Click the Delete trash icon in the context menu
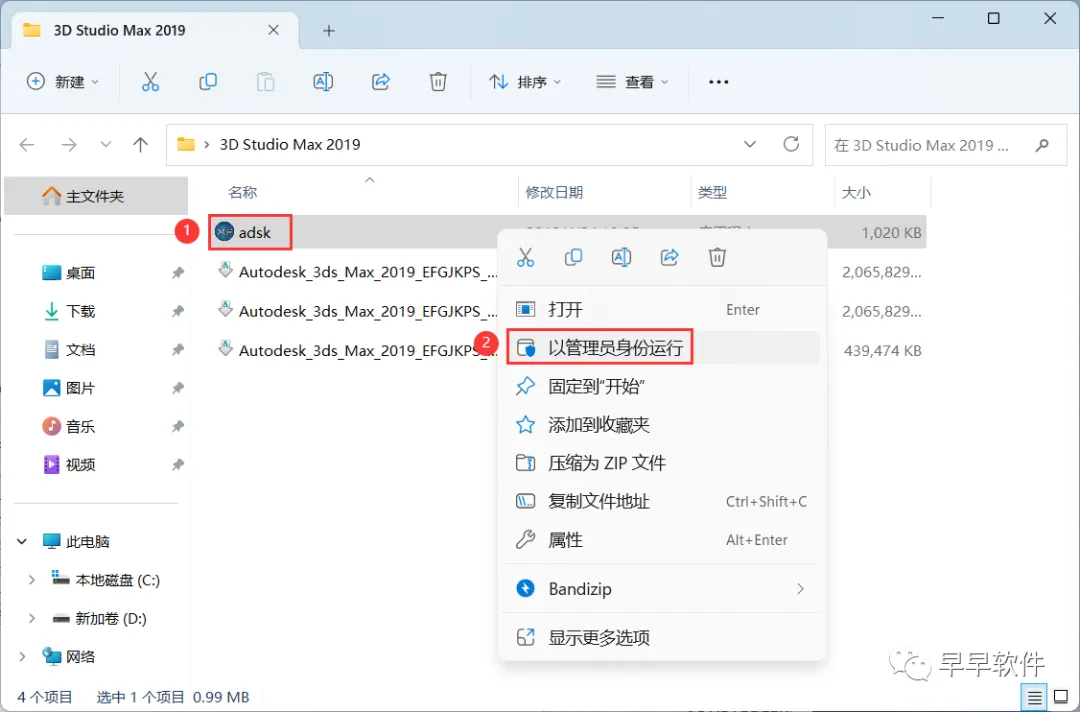Image resolution: width=1080 pixels, height=712 pixels. click(x=717, y=258)
